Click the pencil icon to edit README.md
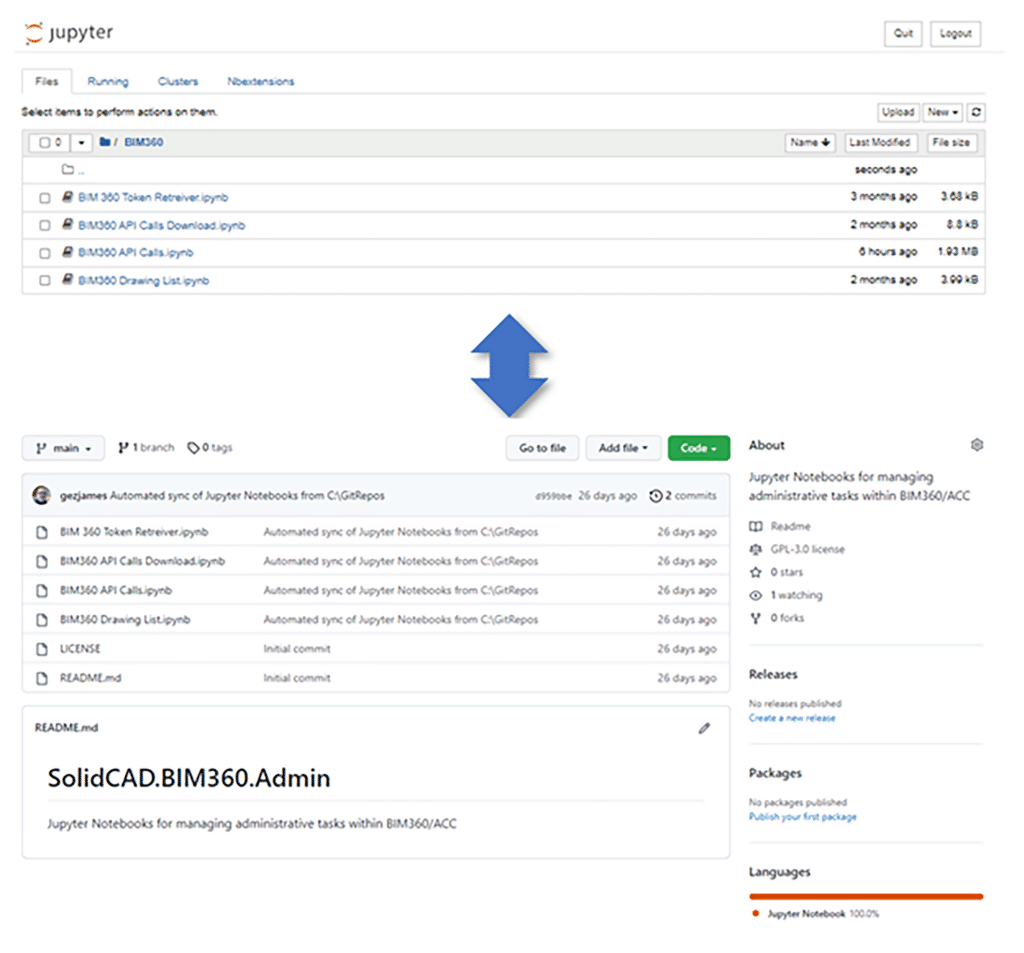 click(704, 729)
